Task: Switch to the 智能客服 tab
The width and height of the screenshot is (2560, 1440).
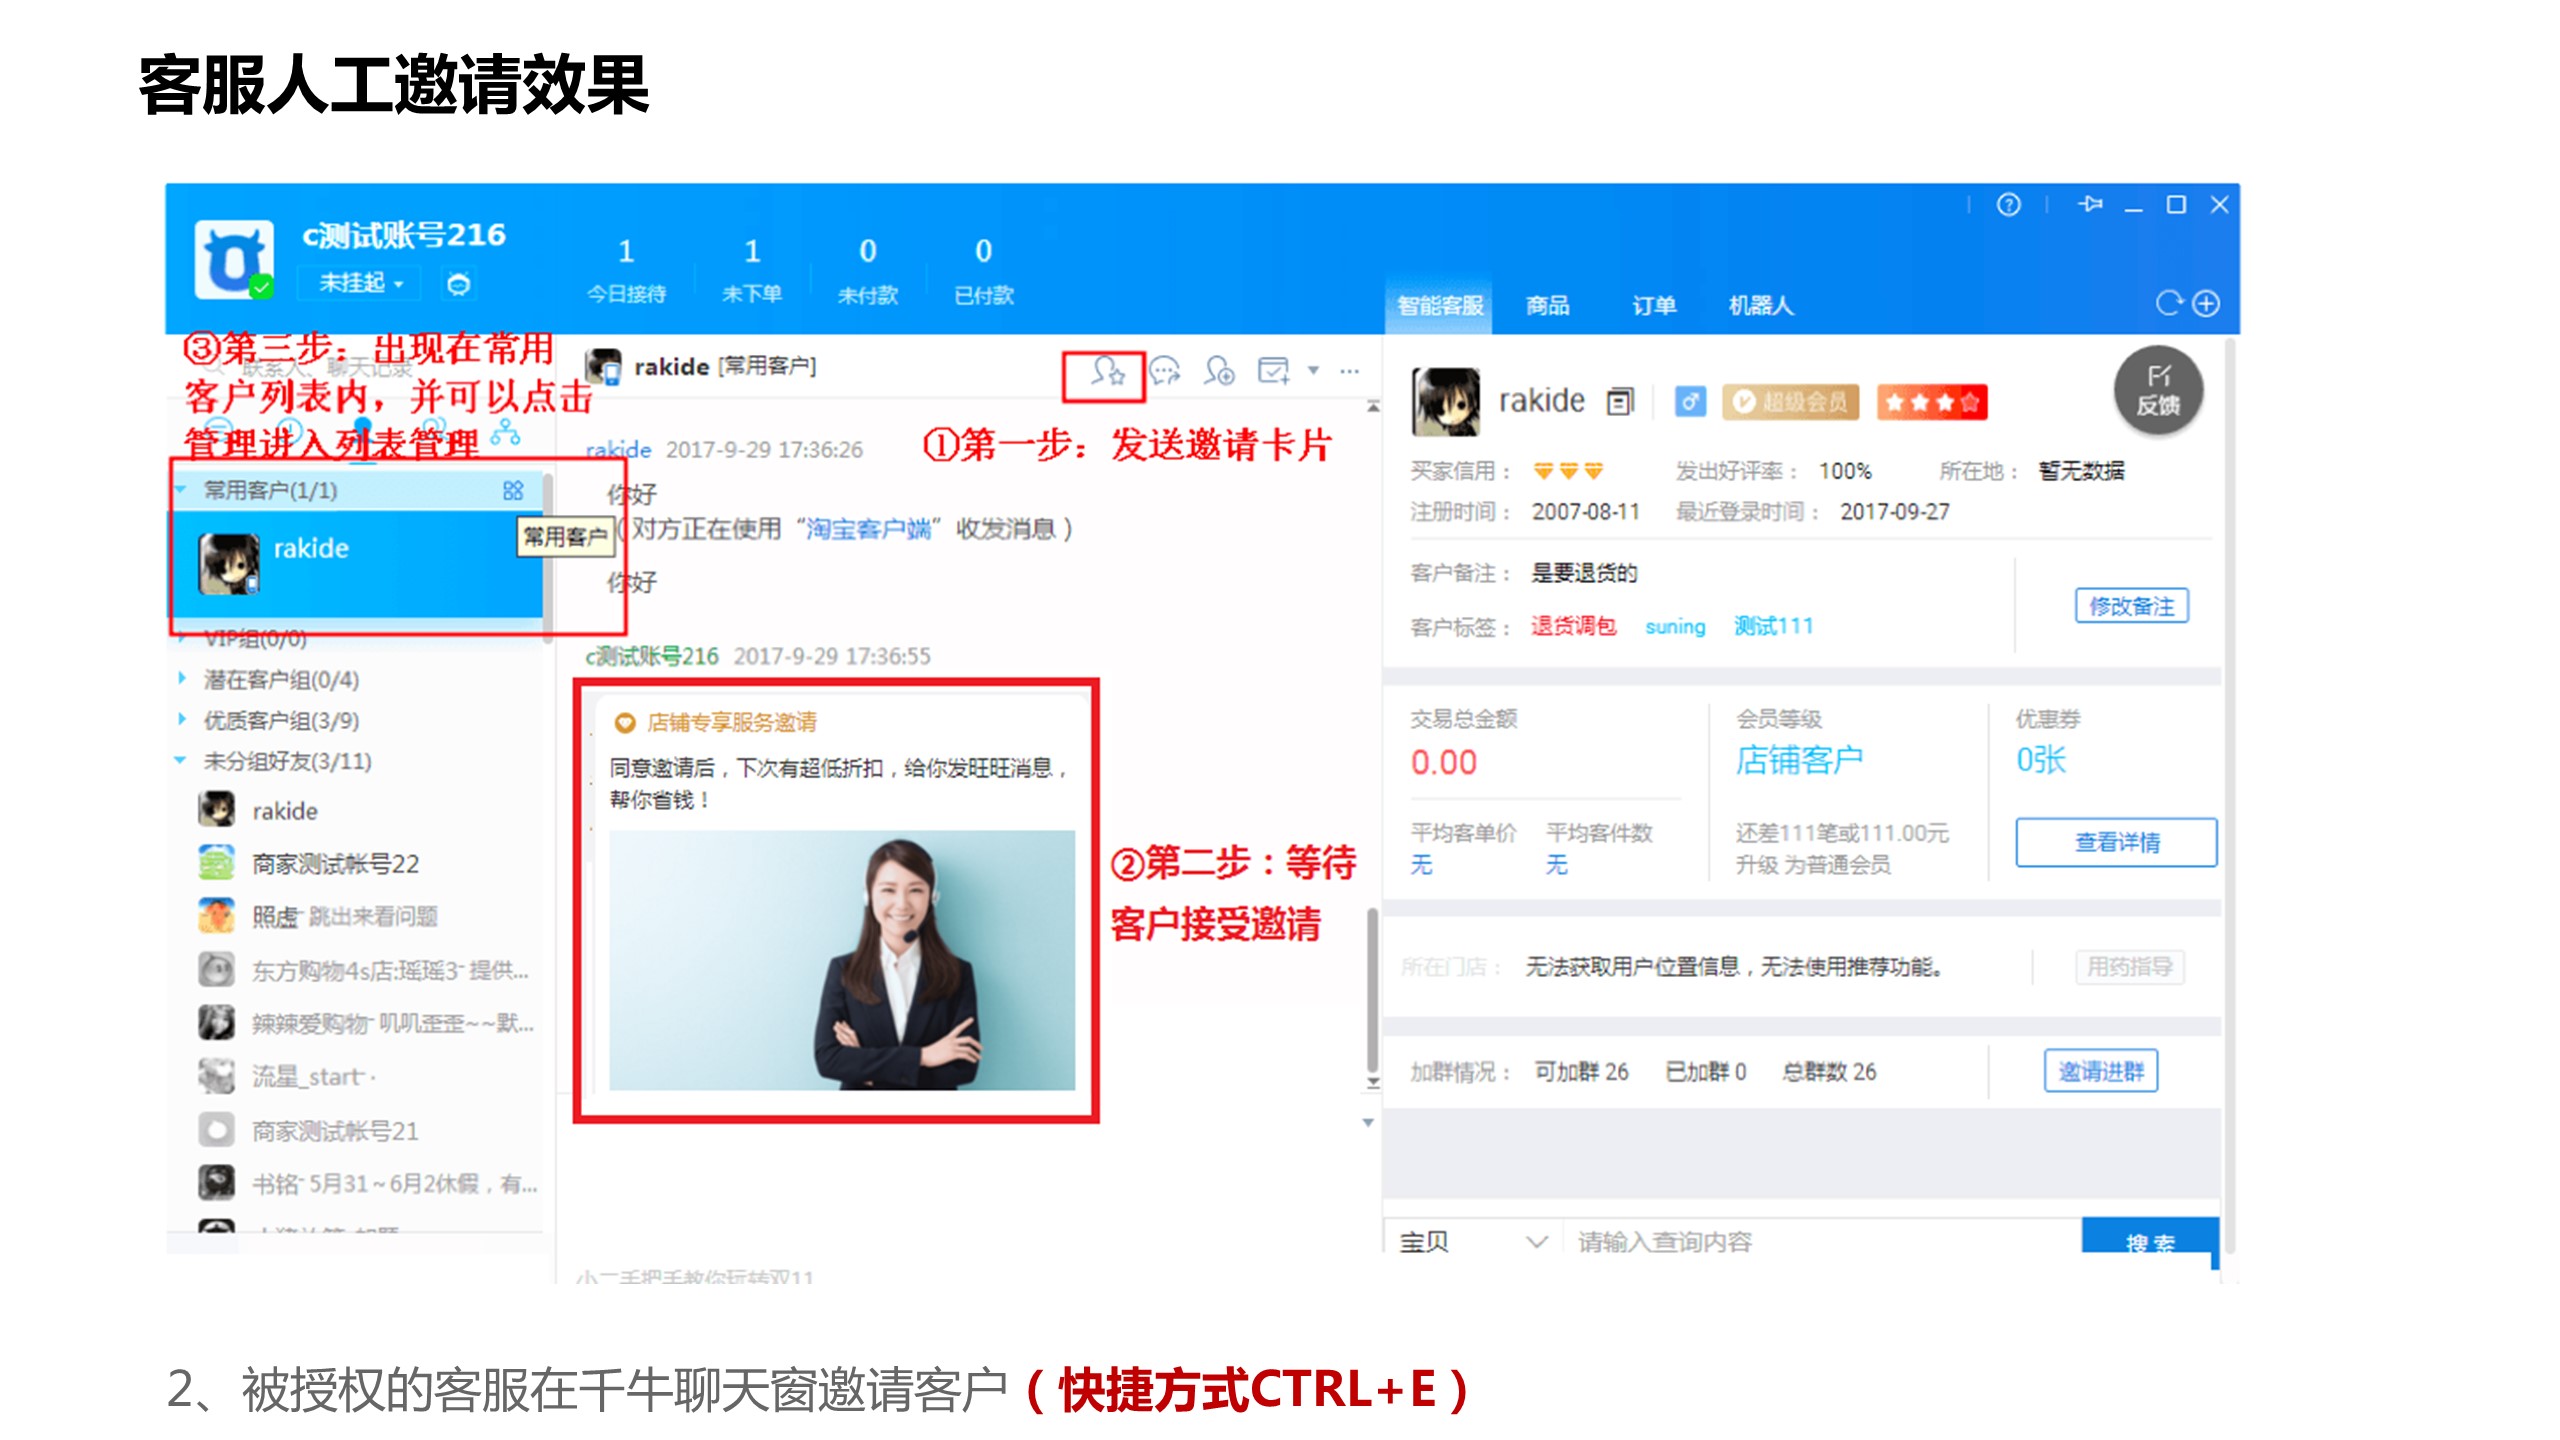Action: tap(1439, 305)
